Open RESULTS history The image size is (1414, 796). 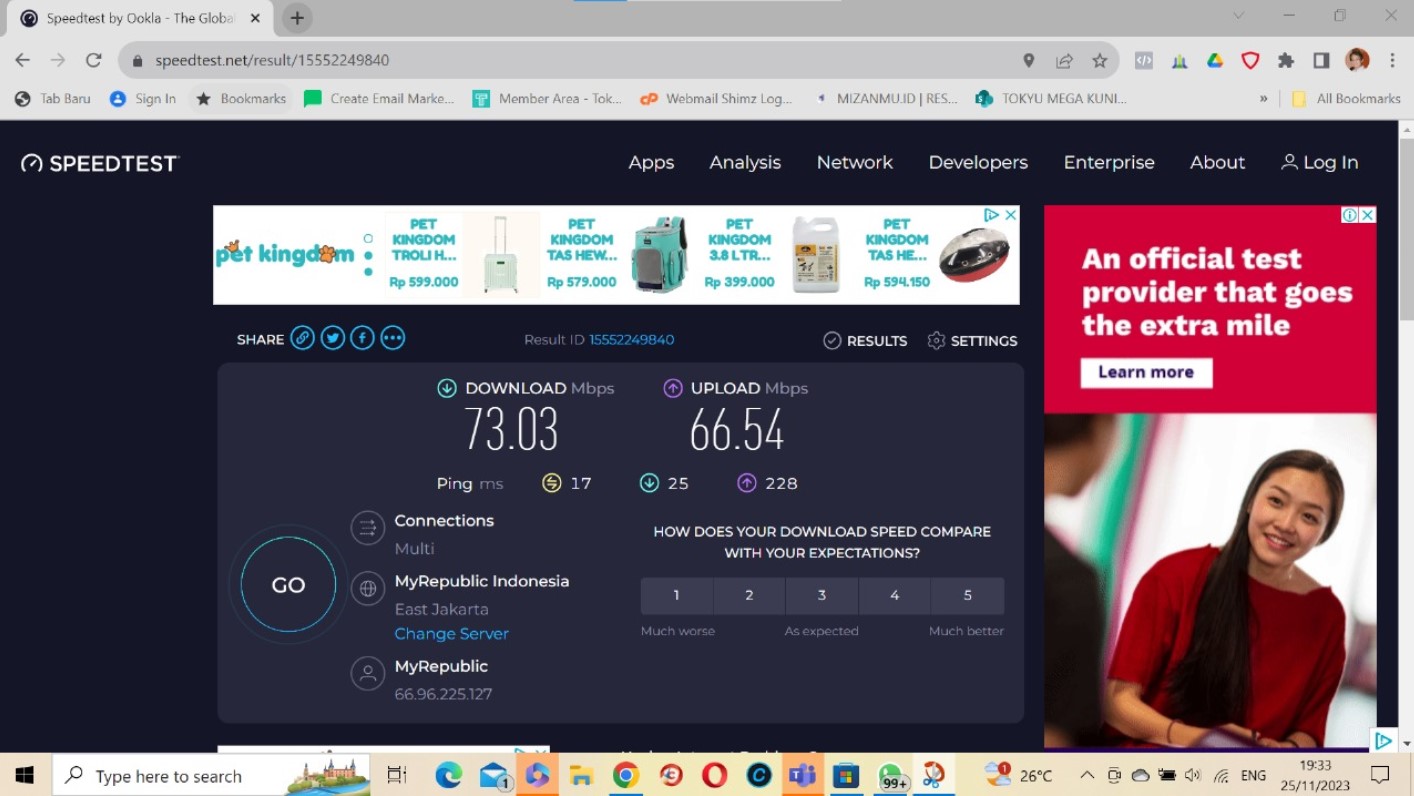(865, 340)
